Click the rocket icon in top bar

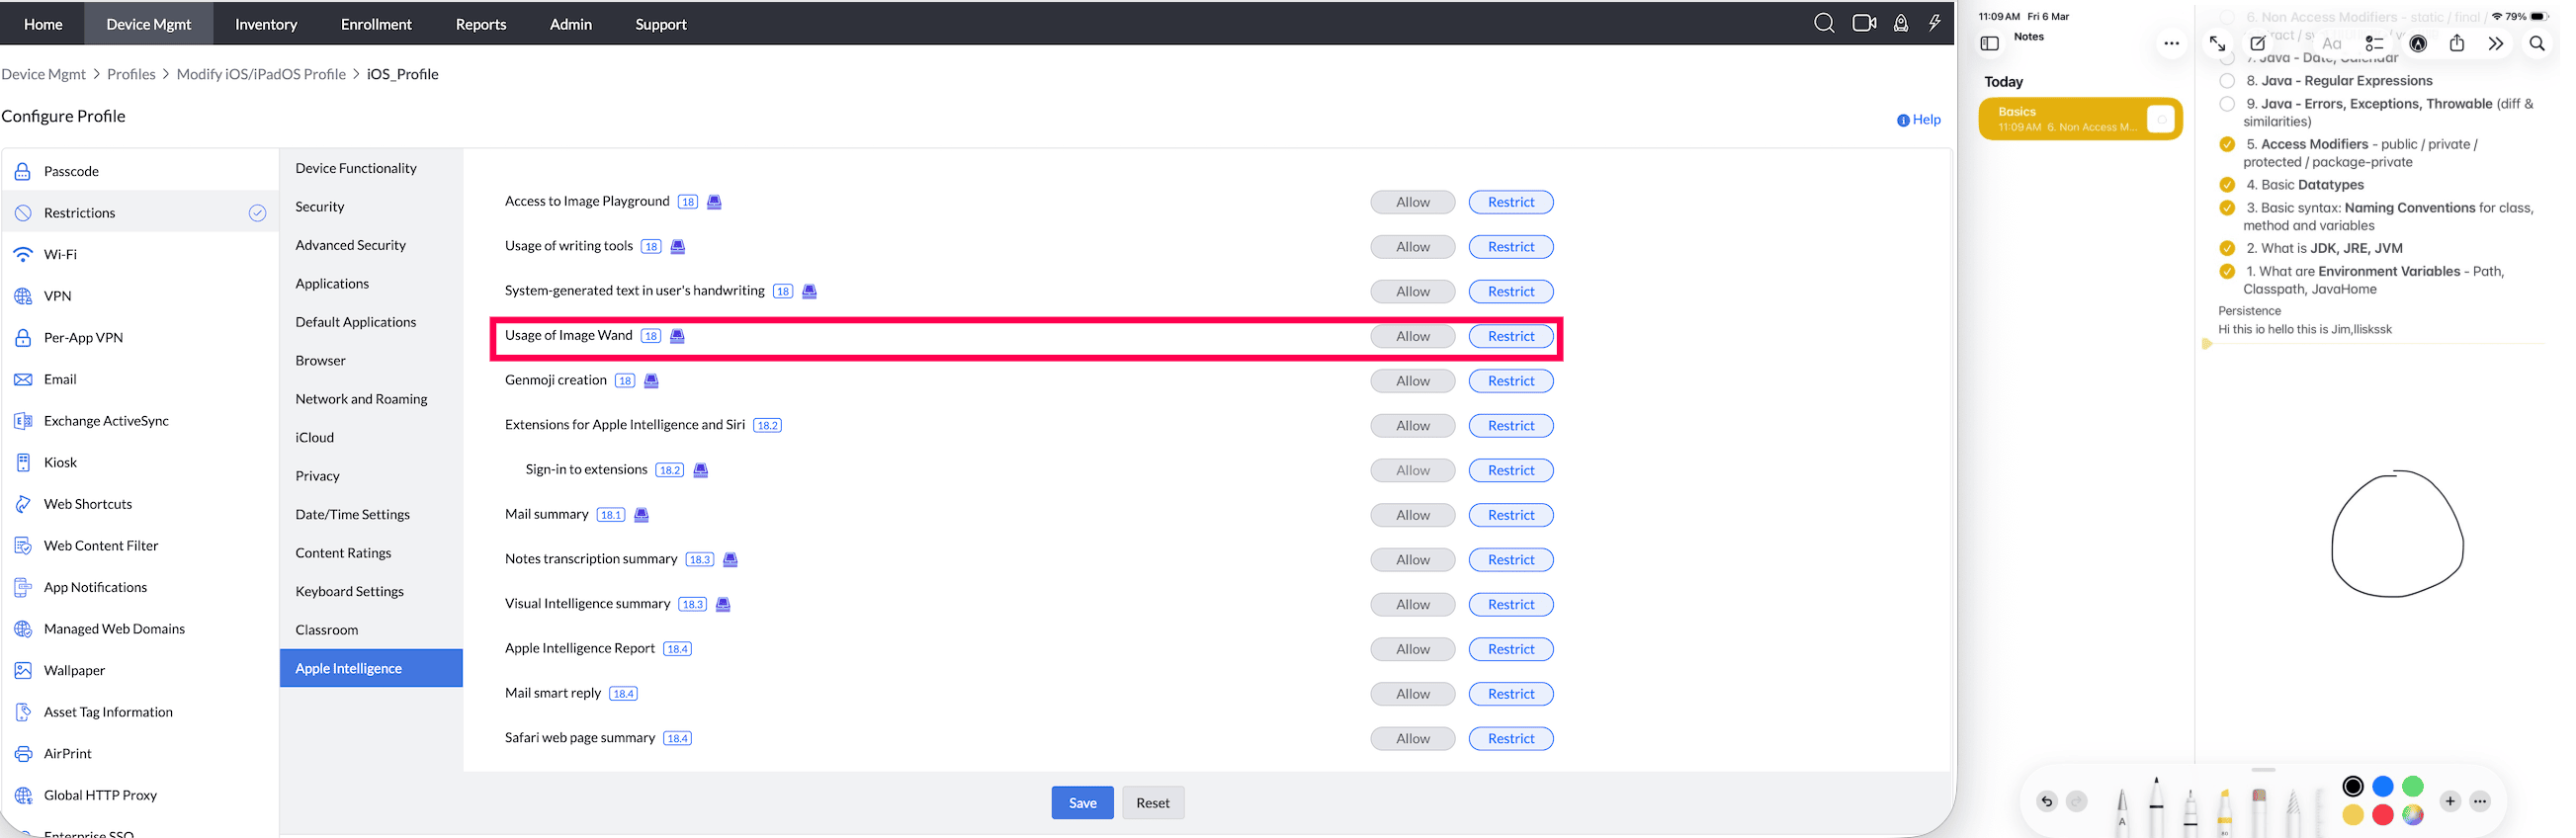click(1900, 23)
